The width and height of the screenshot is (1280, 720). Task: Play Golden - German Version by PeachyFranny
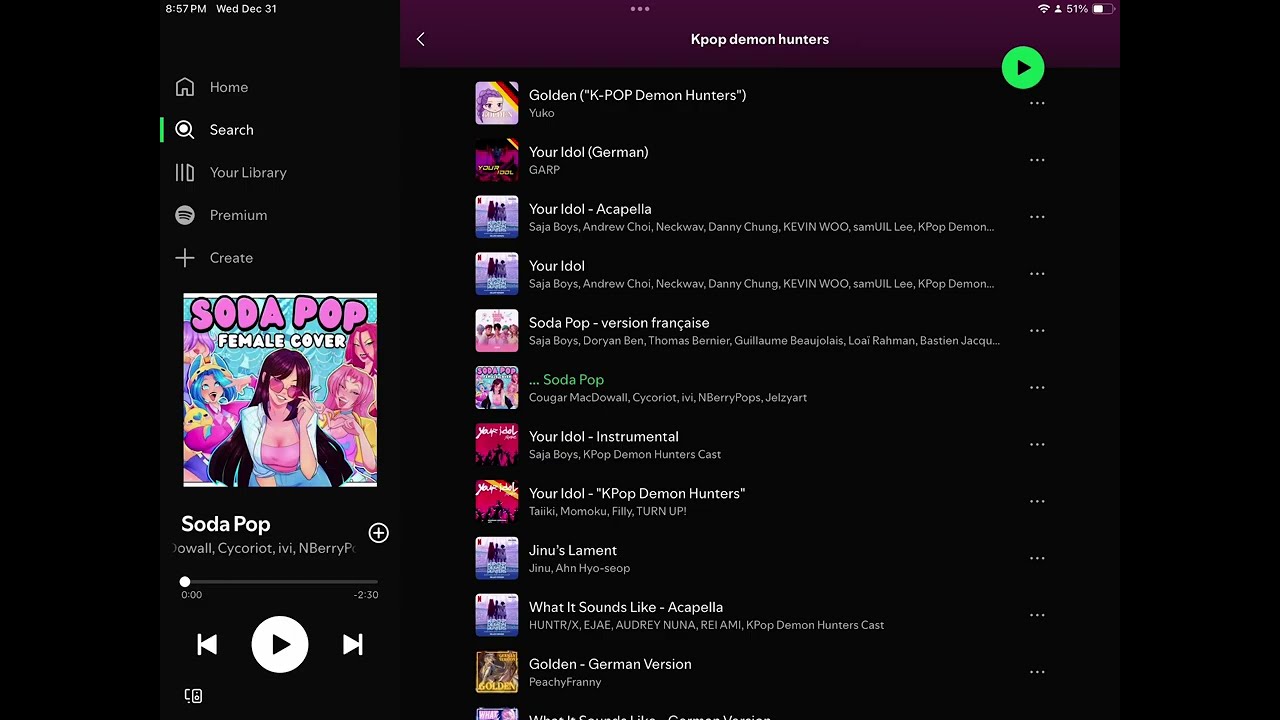click(760, 673)
